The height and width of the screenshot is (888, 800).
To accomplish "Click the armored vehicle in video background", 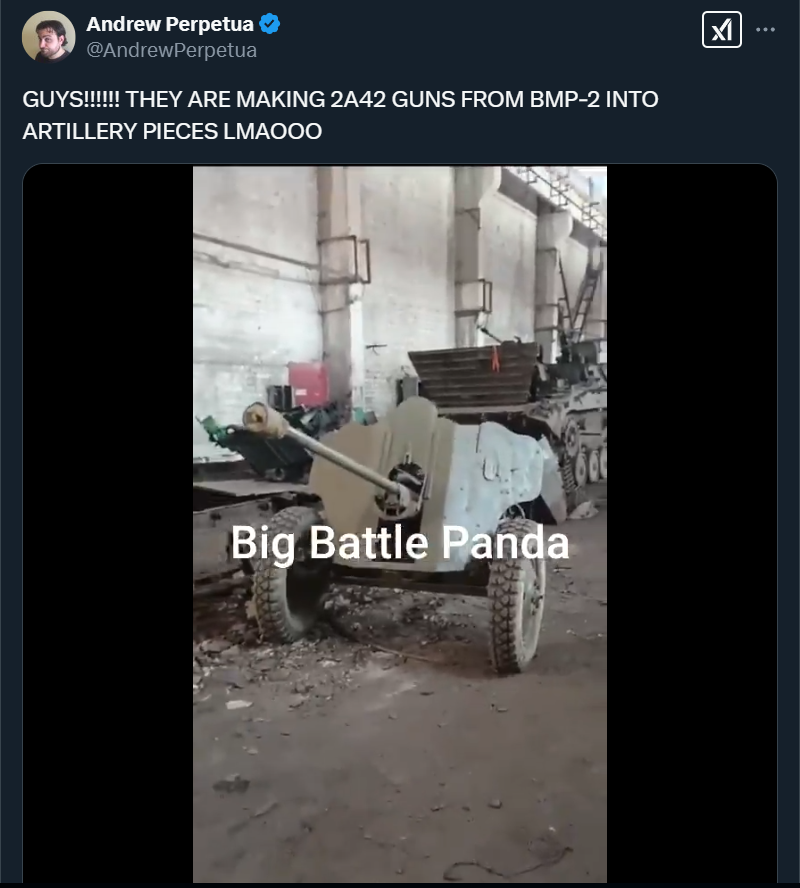I will (x=575, y=419).
